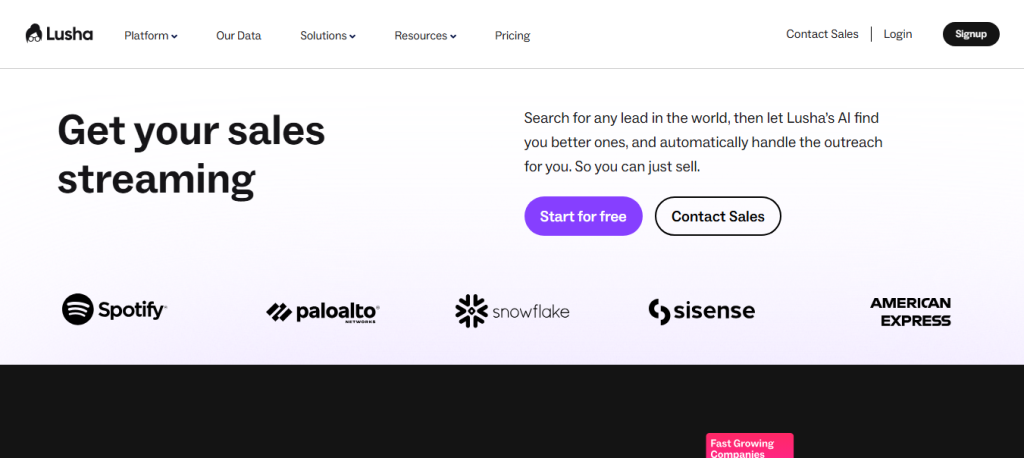Click the chevron next to Platform
1024x458 pixels.
click(x=174, y=37)
